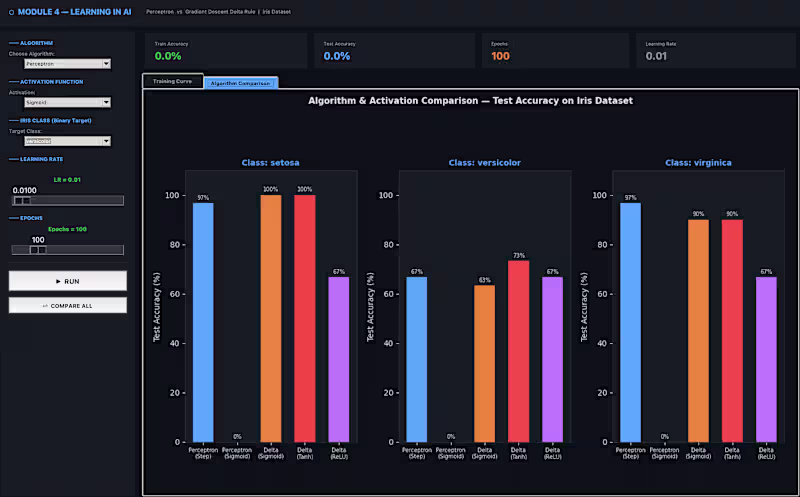Click the red 90% Delta (Tanh) bar in virginica chart
The height and width of the screenshot is (497, 800).
click(x=732, y=331)
